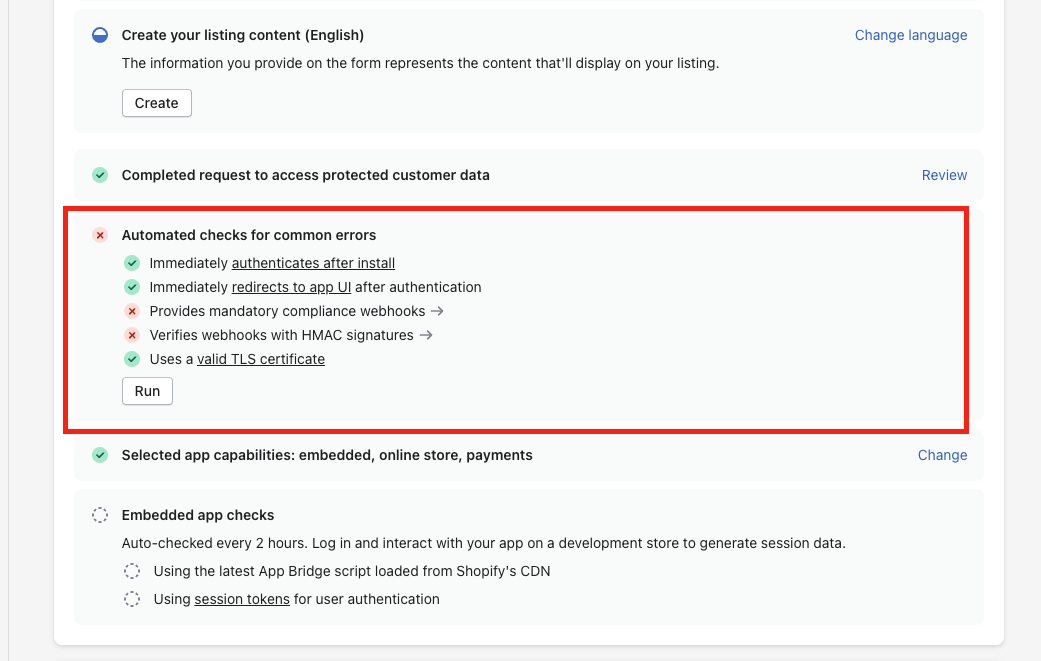This screenshot has width=1041, height=661.
Task: Click red X icon beside Automated checks
Action: pos(100,235)
